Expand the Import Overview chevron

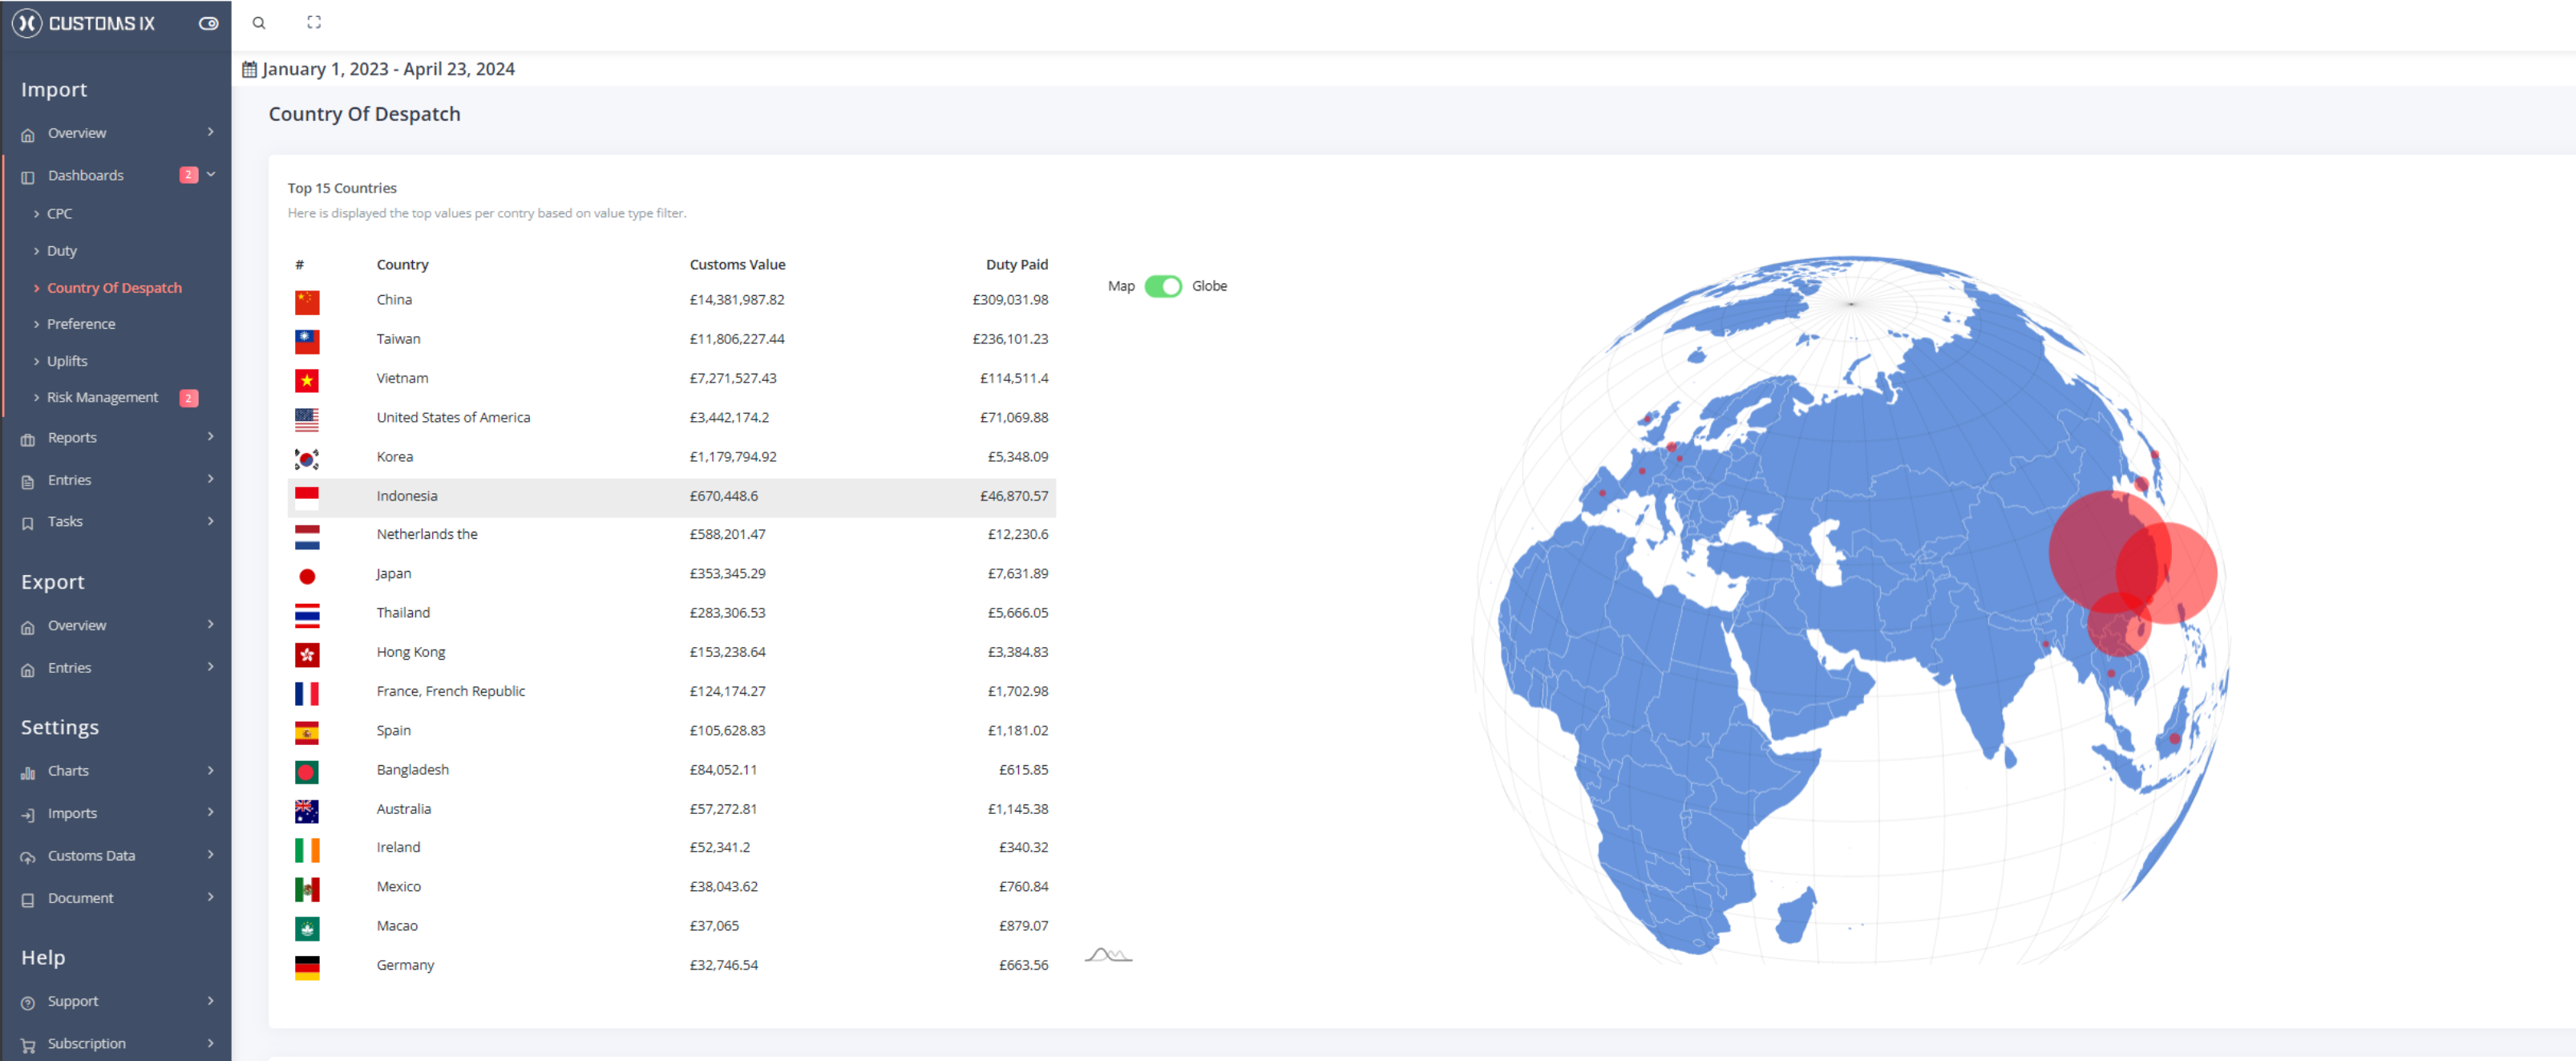click(x=211, y=132)
